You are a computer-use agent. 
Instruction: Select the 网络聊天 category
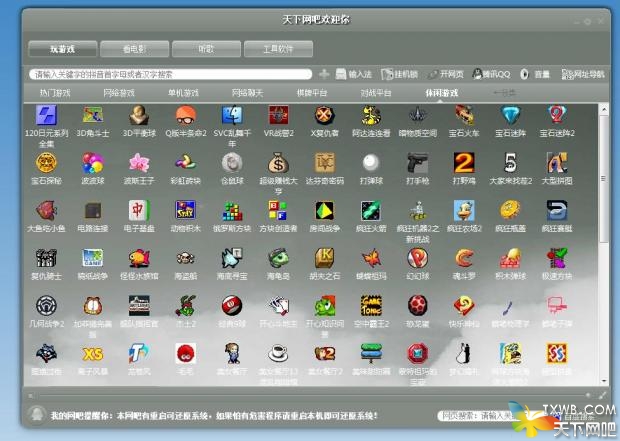(x=248, y=93)
